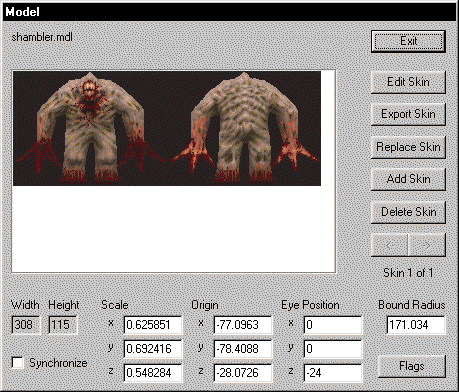Click the Add Skin button
This screenshot has height=392, width=459.
[x=408, y=179]
